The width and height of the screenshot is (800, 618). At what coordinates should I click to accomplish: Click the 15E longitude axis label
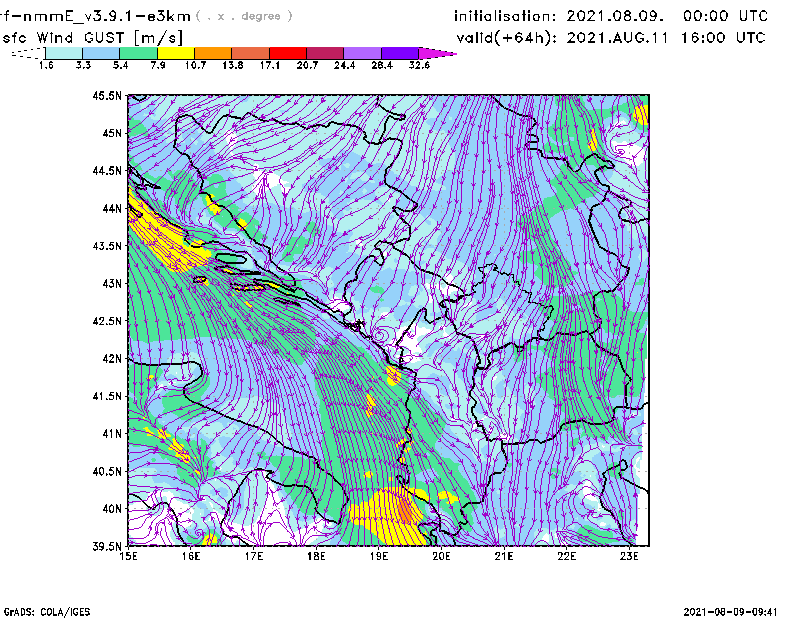point(129,555)
